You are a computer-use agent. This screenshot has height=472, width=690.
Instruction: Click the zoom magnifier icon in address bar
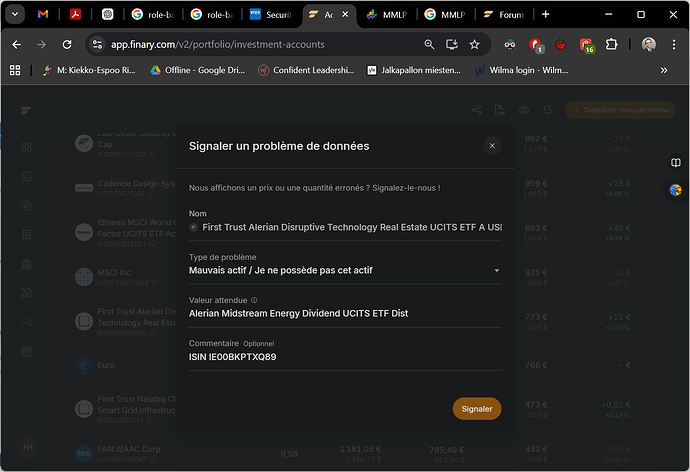point(429,44)
